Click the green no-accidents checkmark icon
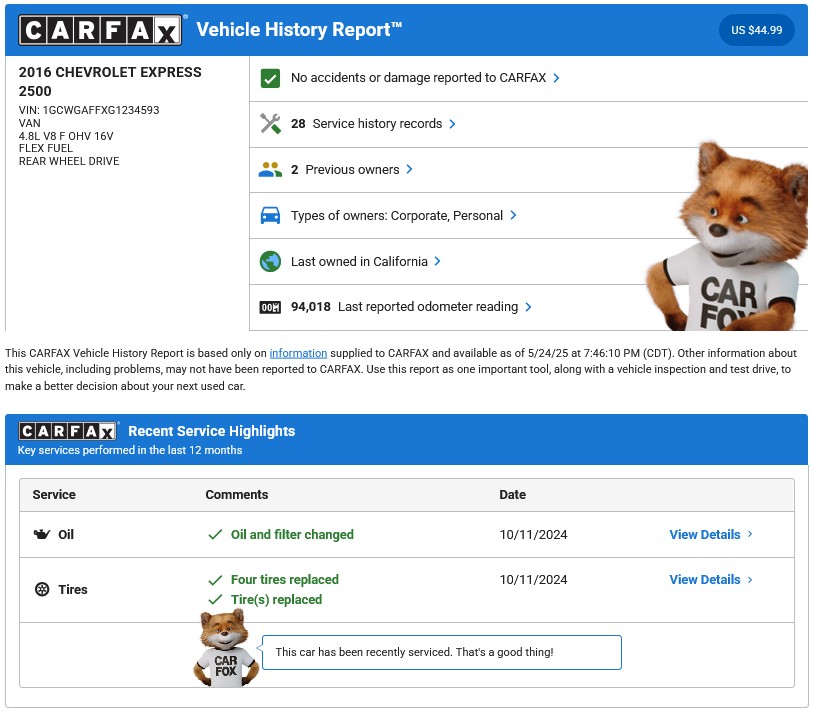 pos(270,78)
